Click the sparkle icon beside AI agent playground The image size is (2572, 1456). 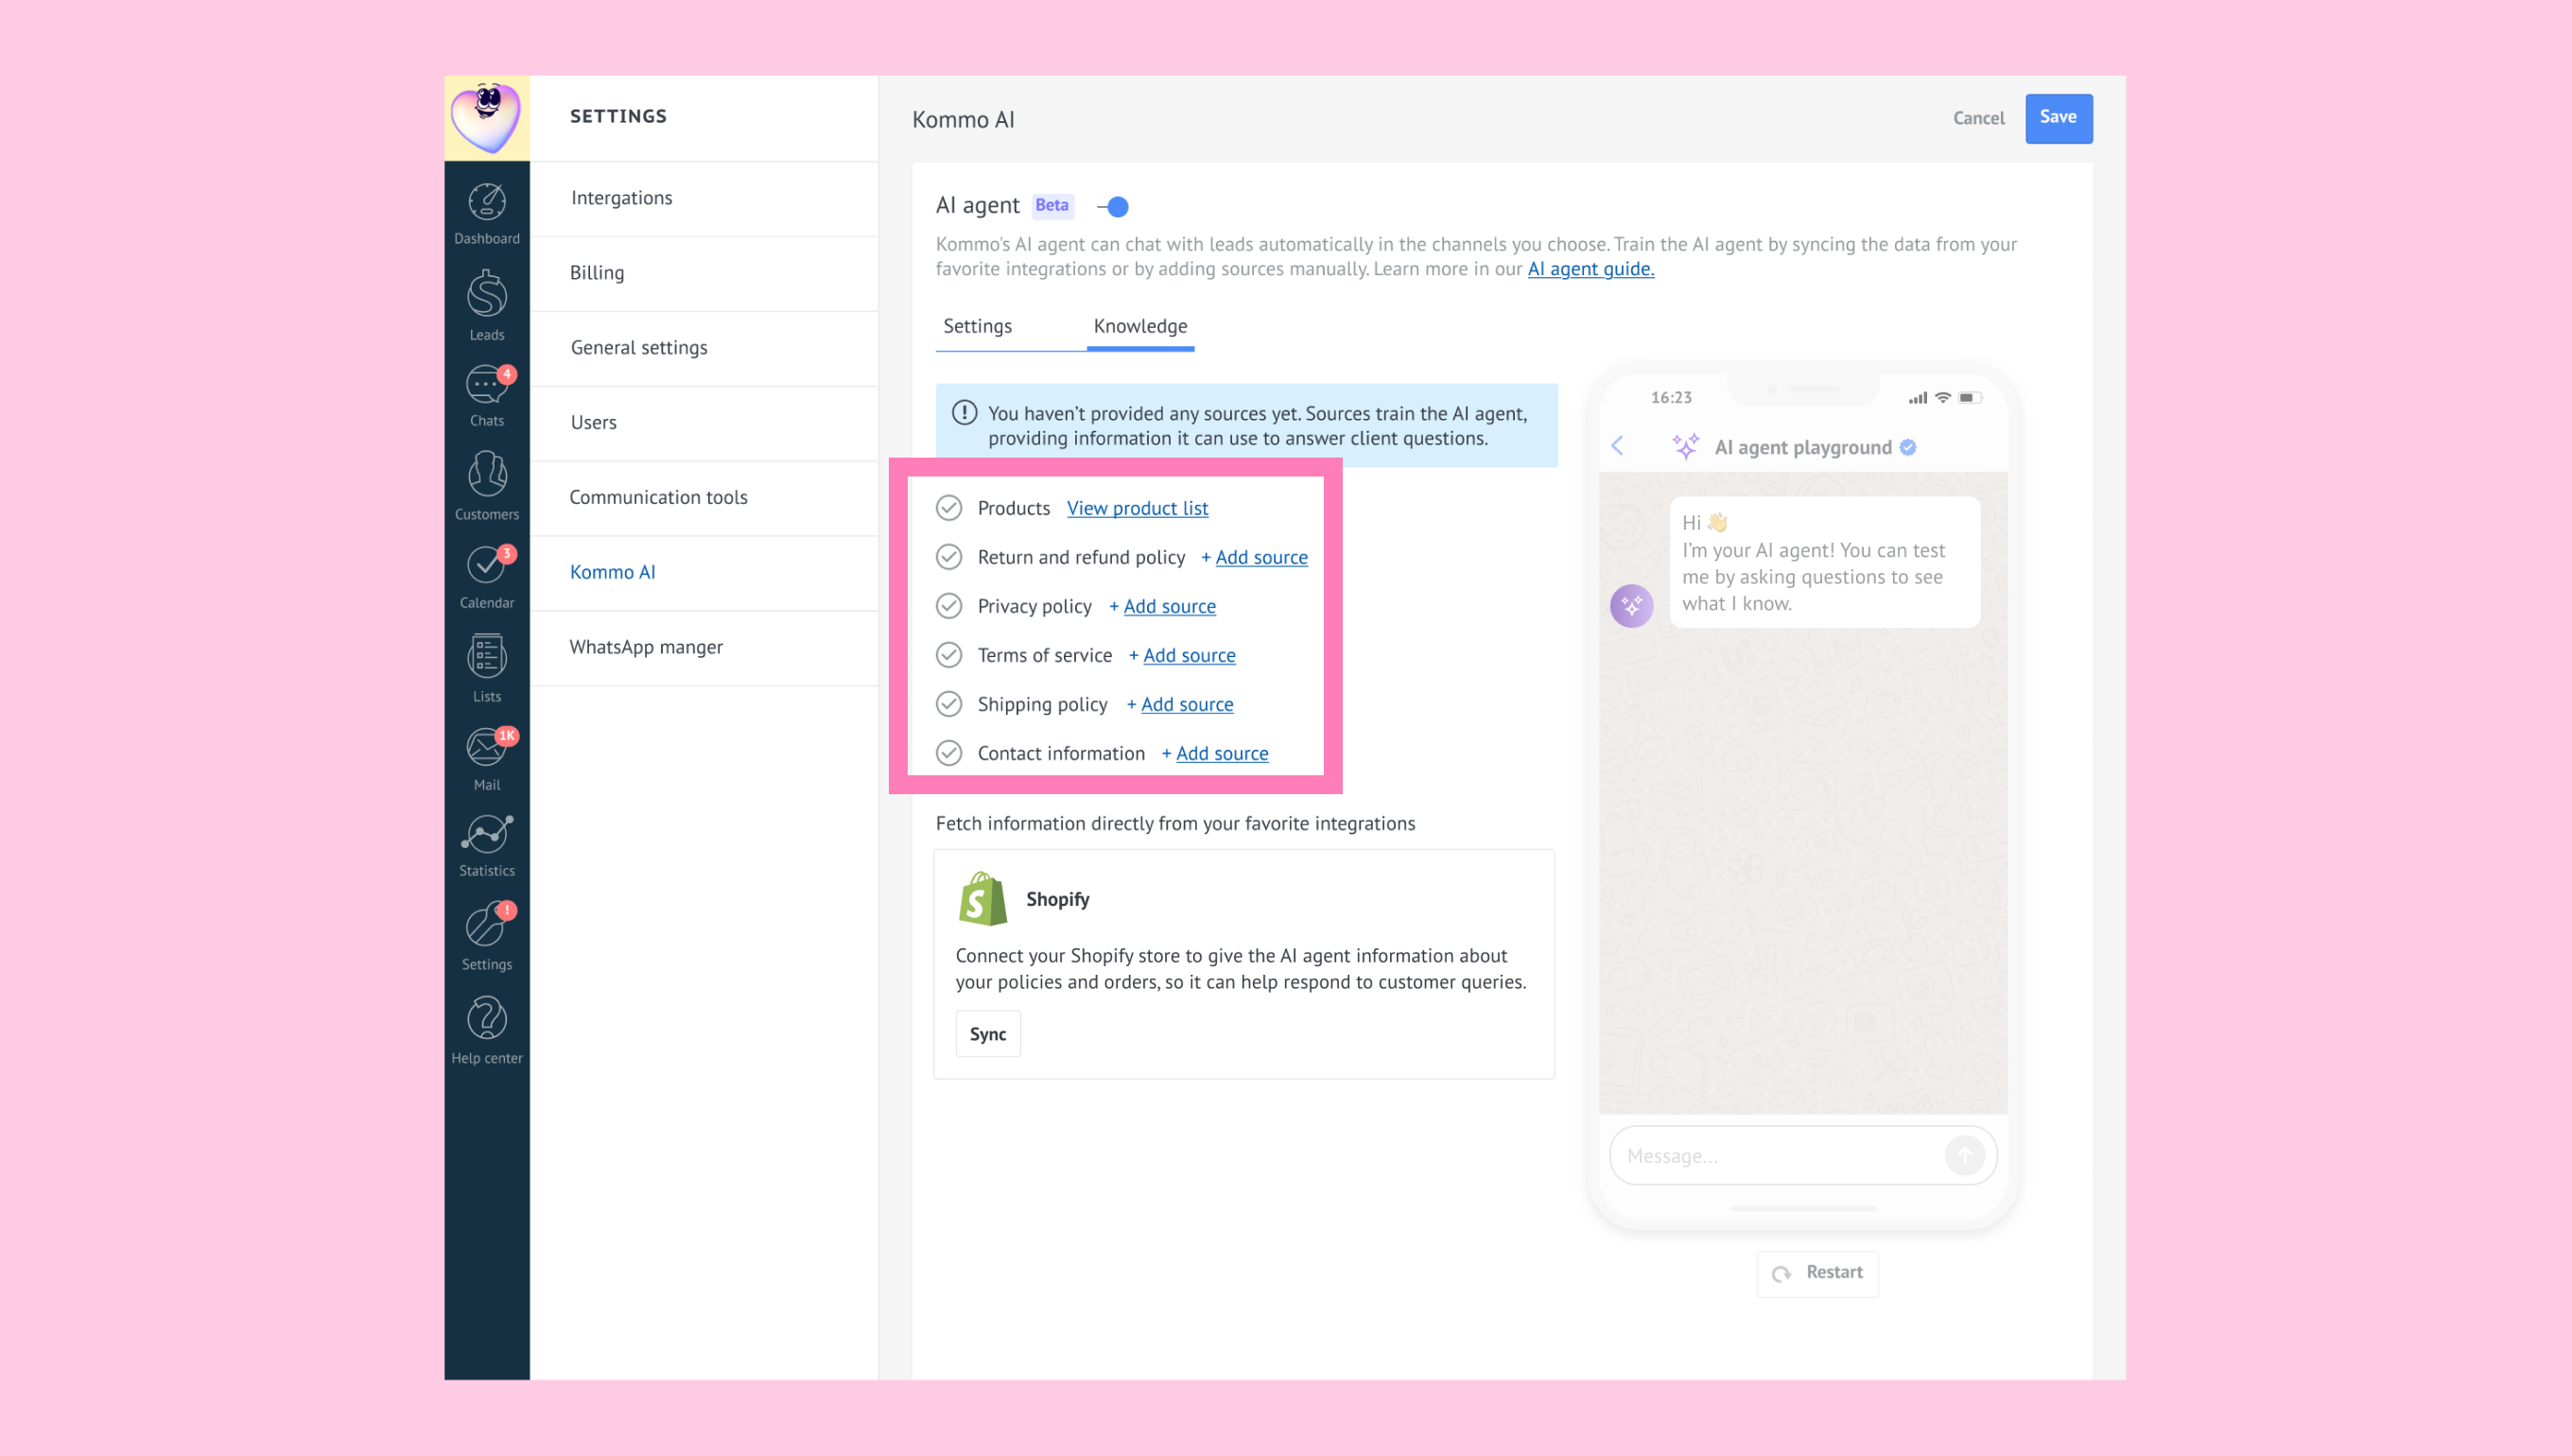(1686, 446)
